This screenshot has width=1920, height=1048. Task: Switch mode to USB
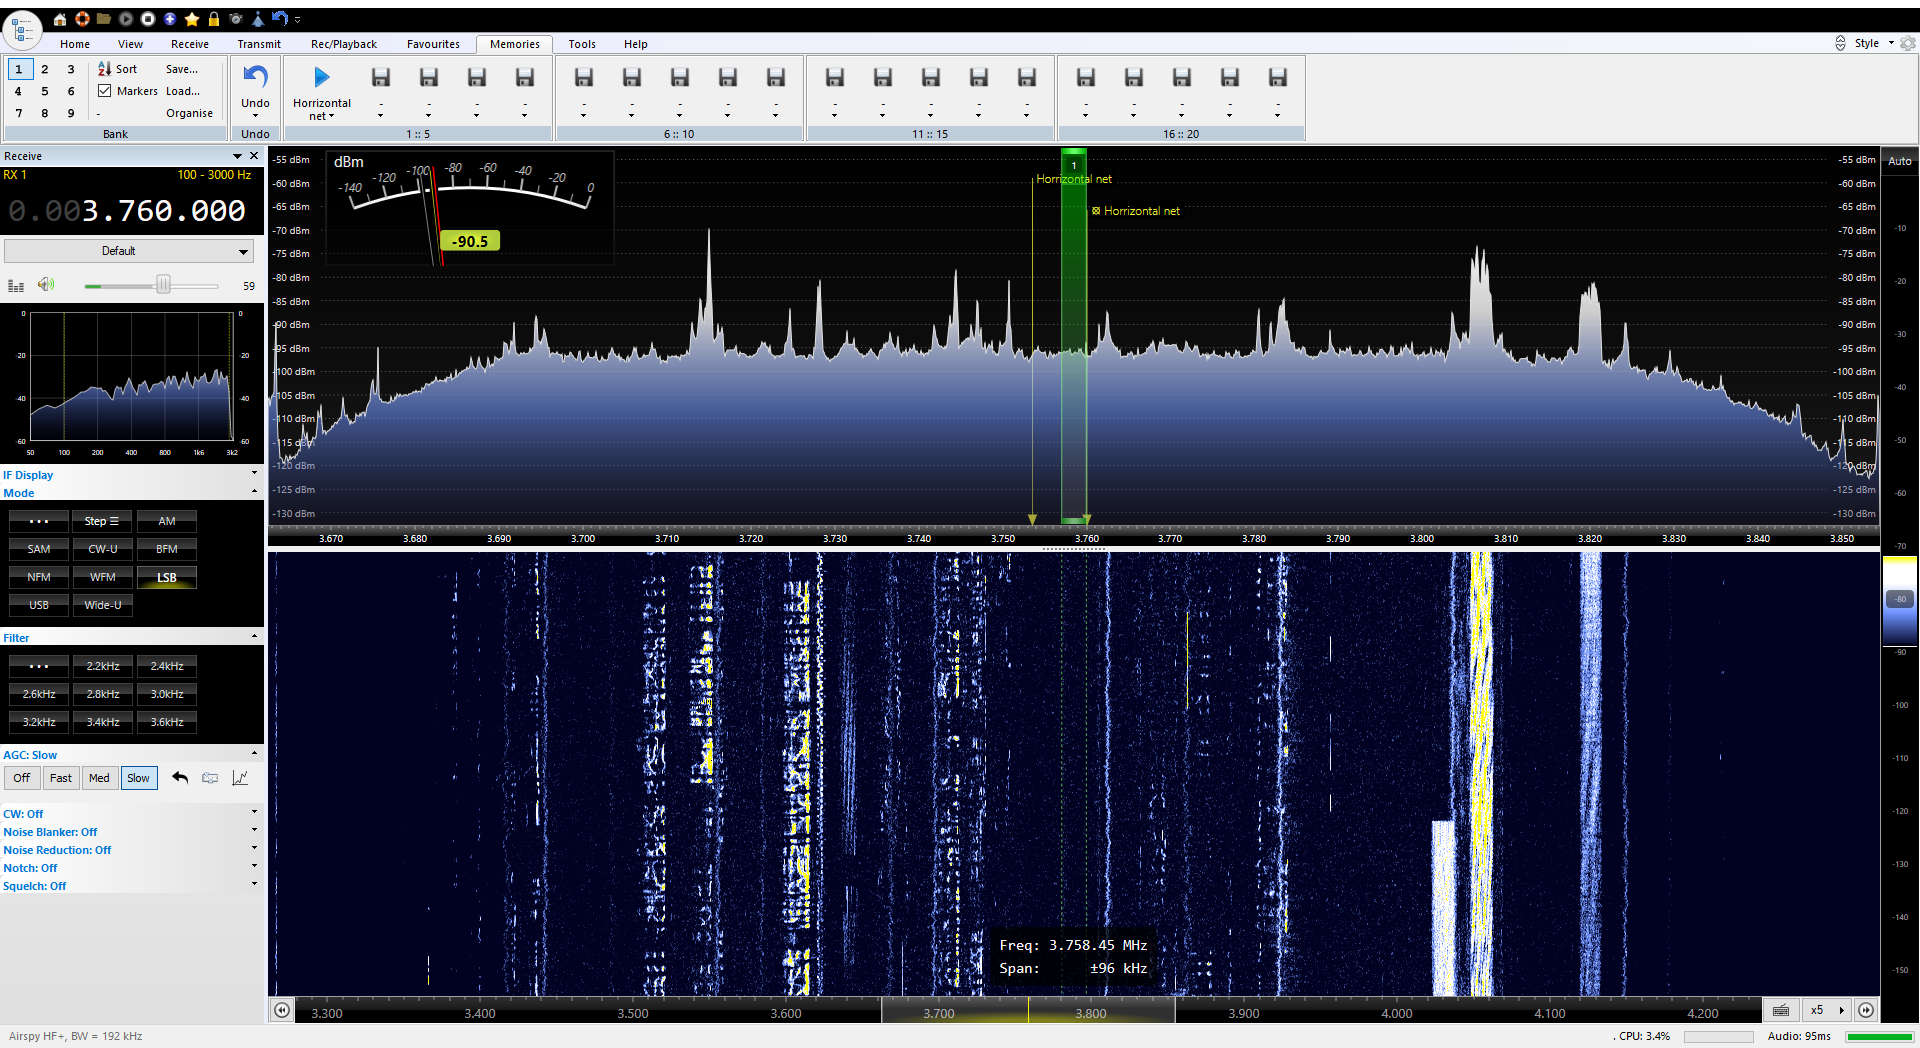[39, 605]
